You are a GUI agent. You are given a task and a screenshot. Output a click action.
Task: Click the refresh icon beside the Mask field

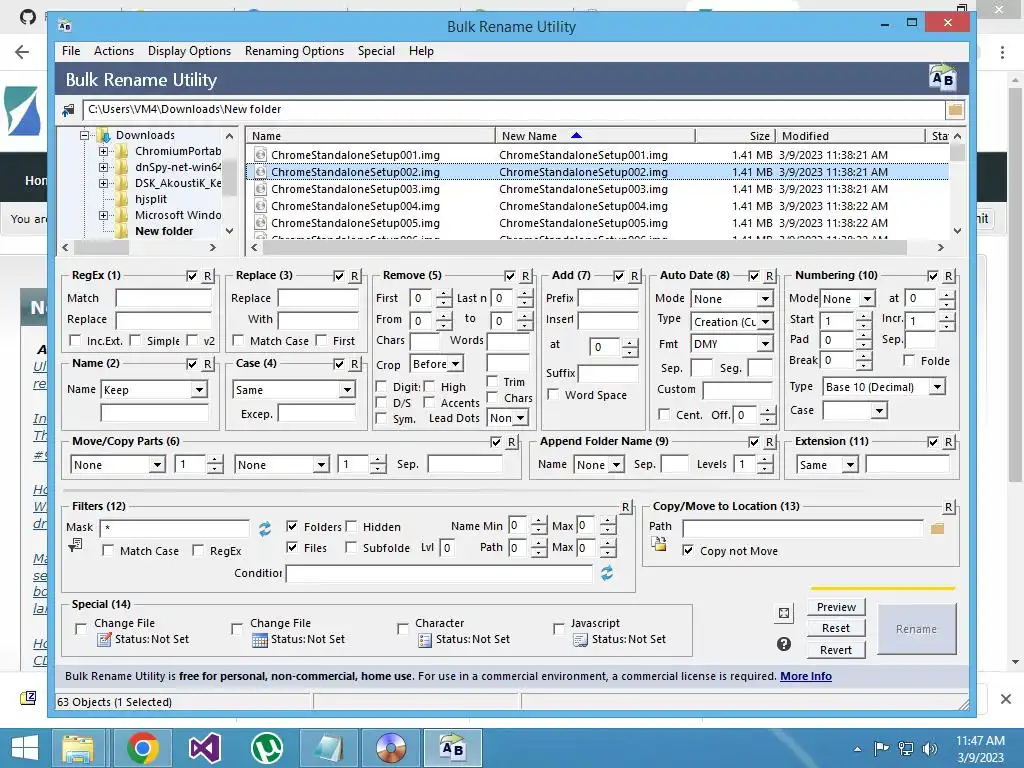point(264,528)
